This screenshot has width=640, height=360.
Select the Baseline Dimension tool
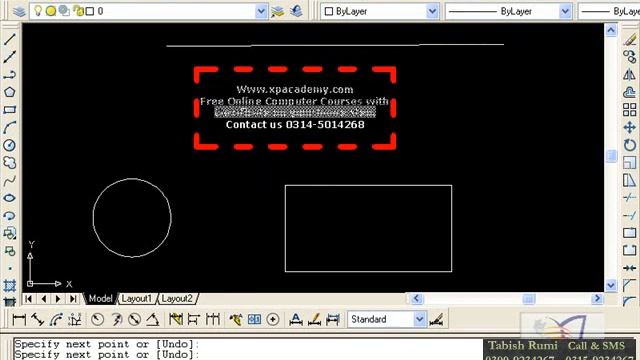click(194, 319)
